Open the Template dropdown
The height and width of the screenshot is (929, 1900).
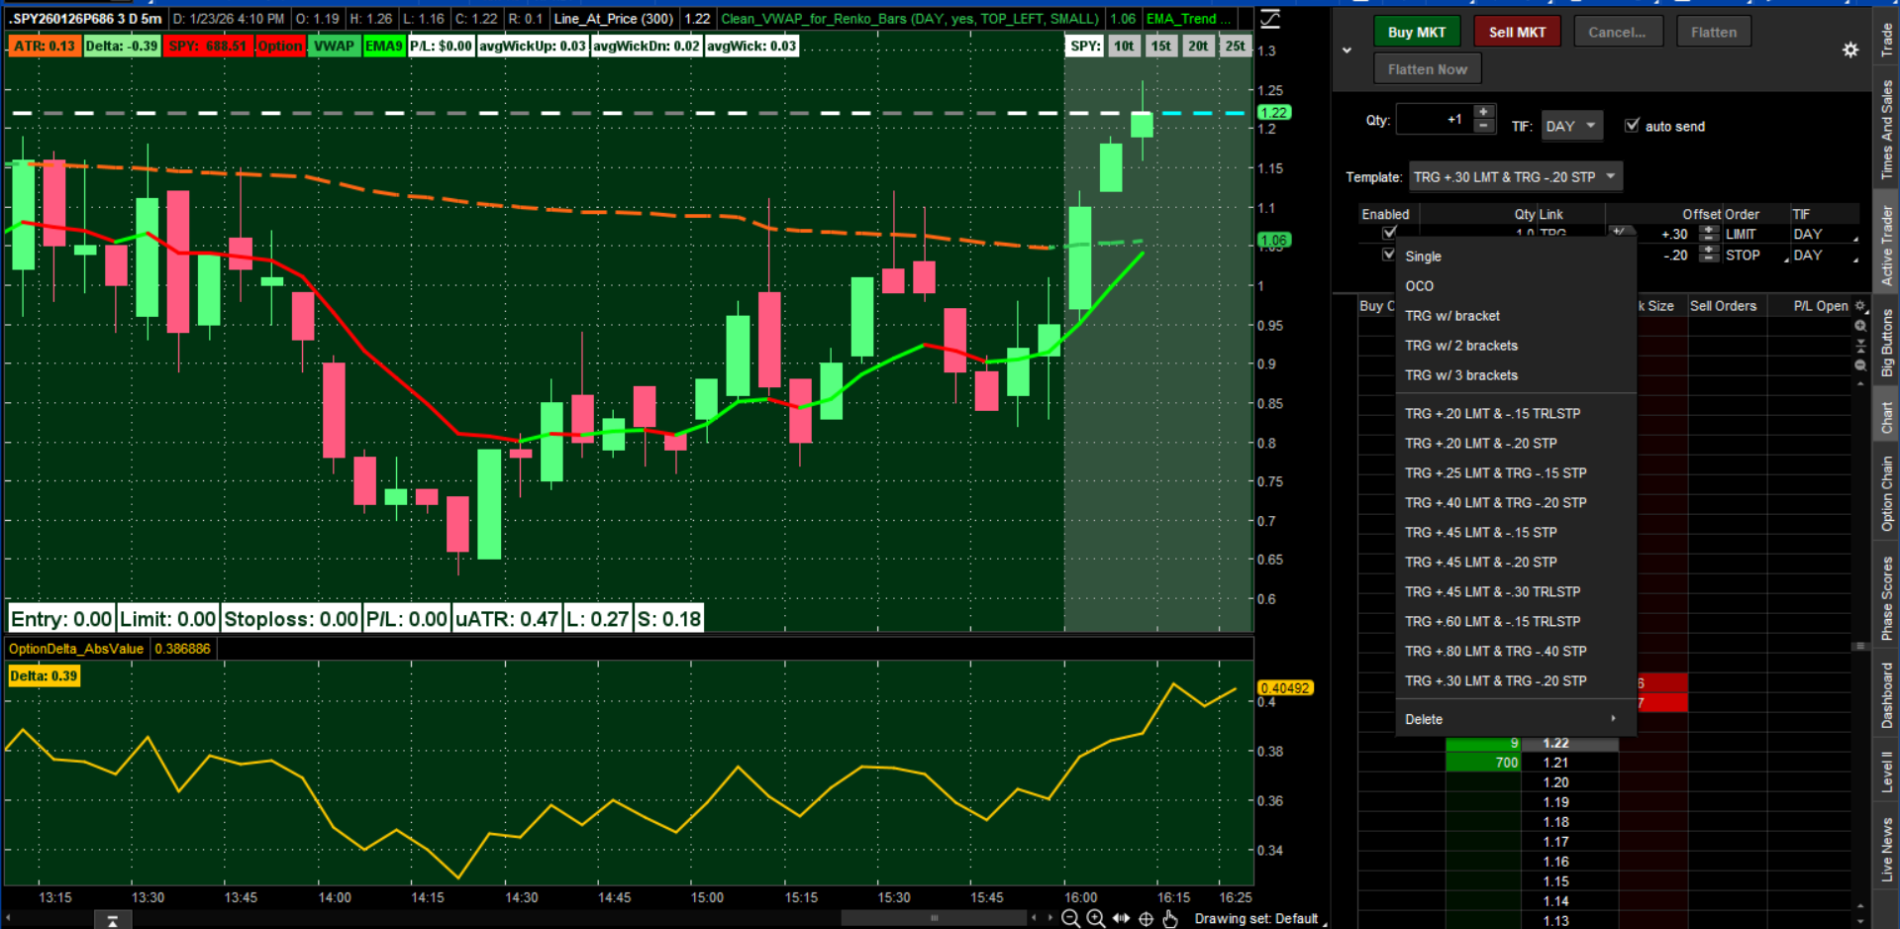[x=1514, y=177]
